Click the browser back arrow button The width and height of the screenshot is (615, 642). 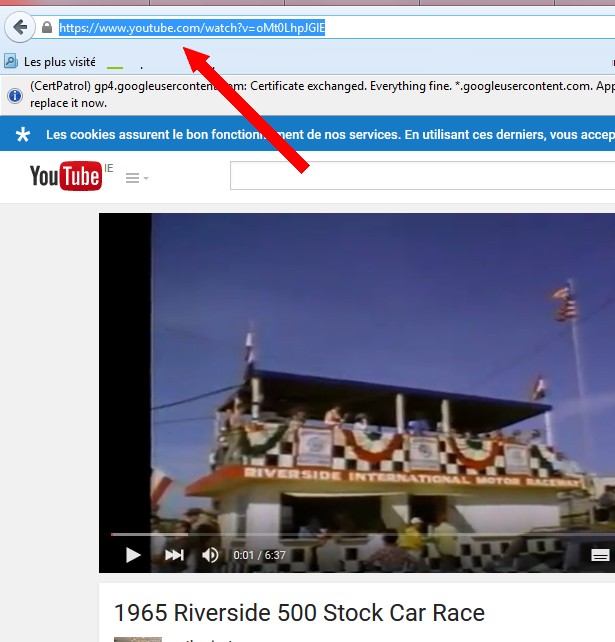tap(18, 27)
